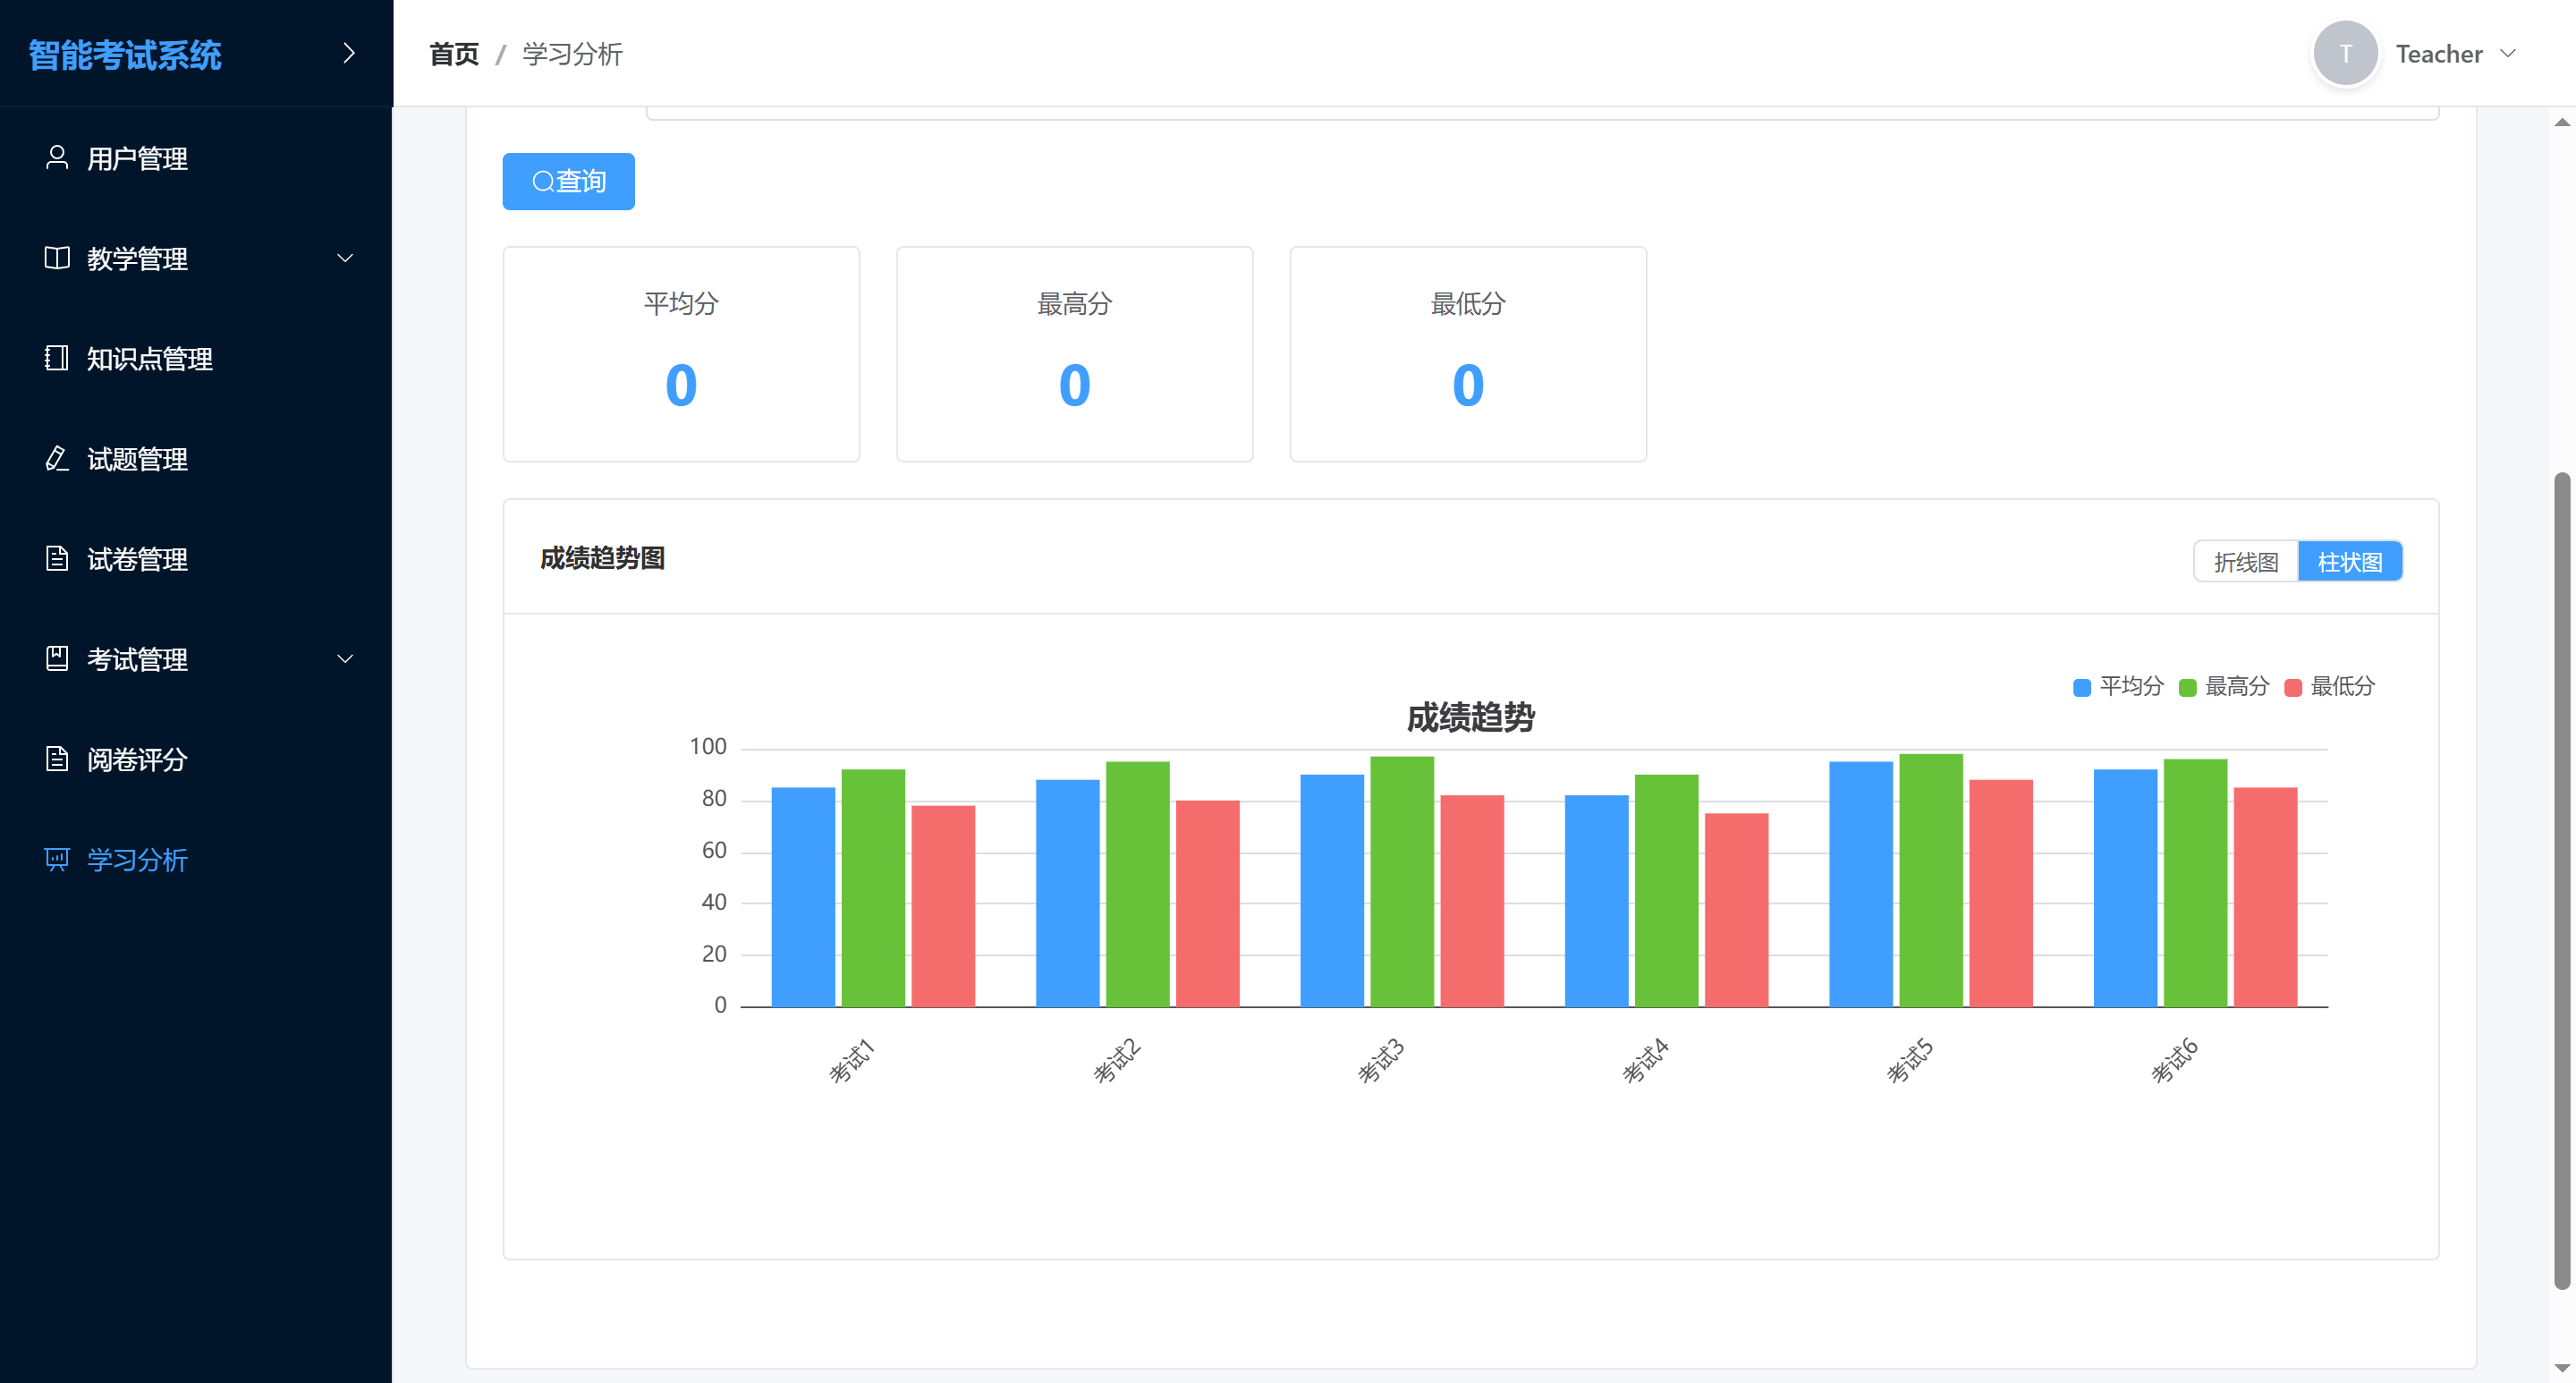
Task: Go to 首页 in the breadcrumb
Action: click(454, 54)
